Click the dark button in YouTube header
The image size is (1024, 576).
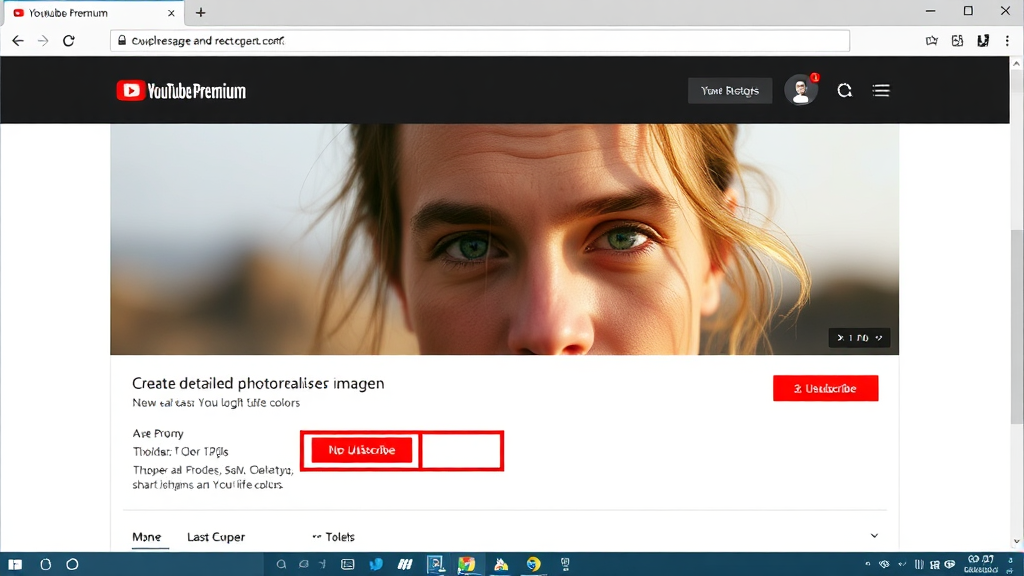[x=730, y=91]
